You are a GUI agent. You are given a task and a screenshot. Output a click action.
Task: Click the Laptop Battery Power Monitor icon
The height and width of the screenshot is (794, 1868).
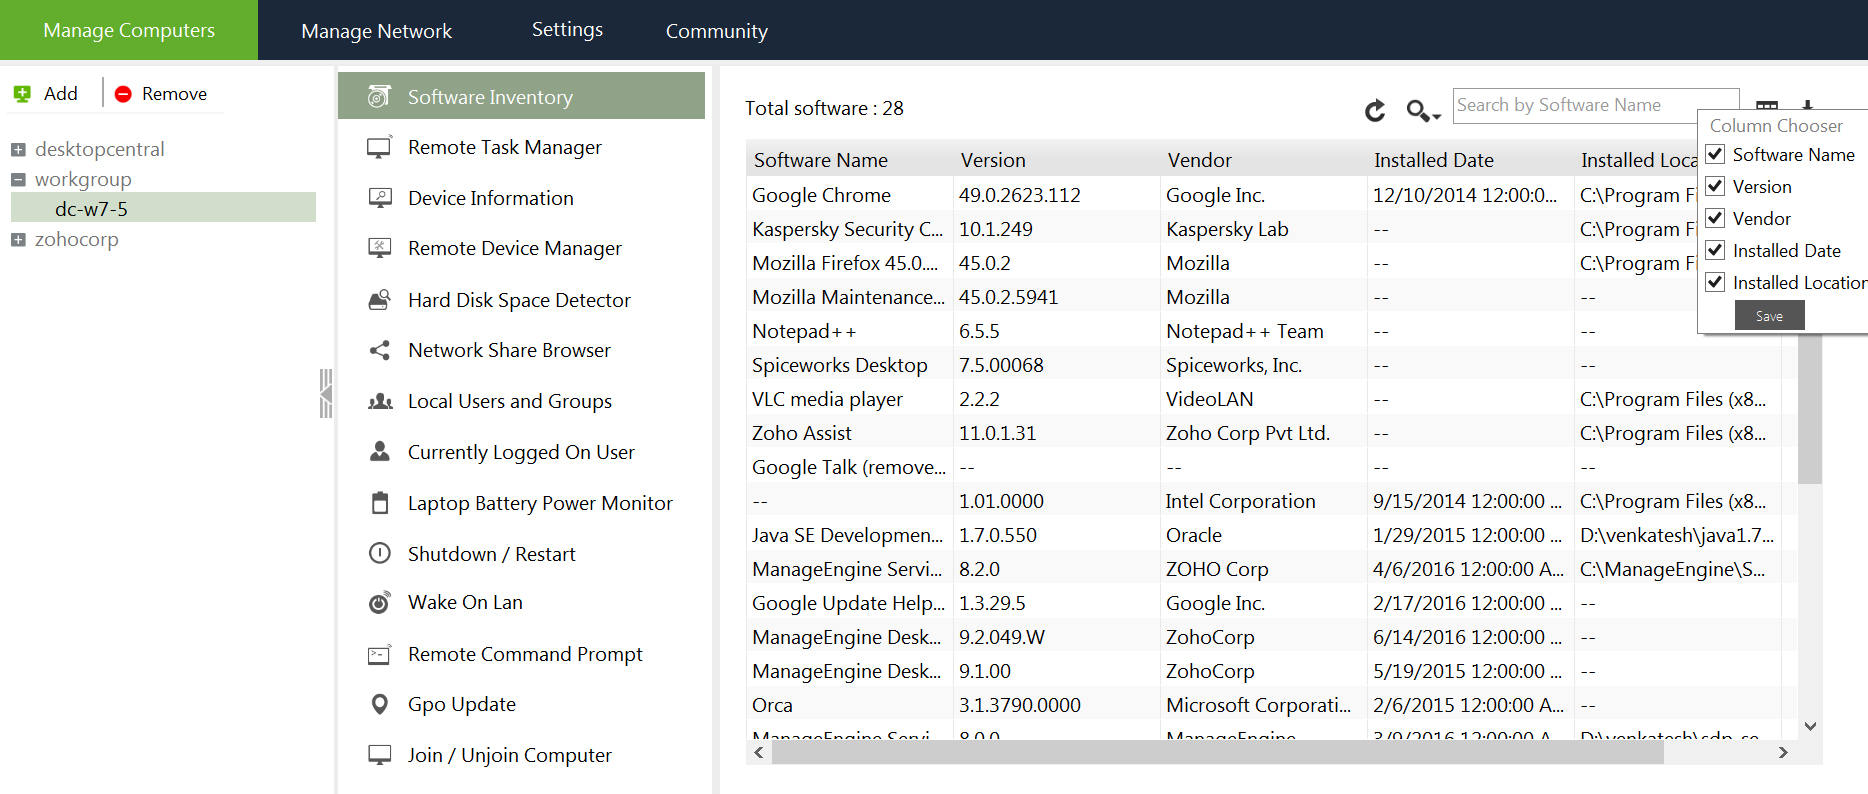[379, 503]
